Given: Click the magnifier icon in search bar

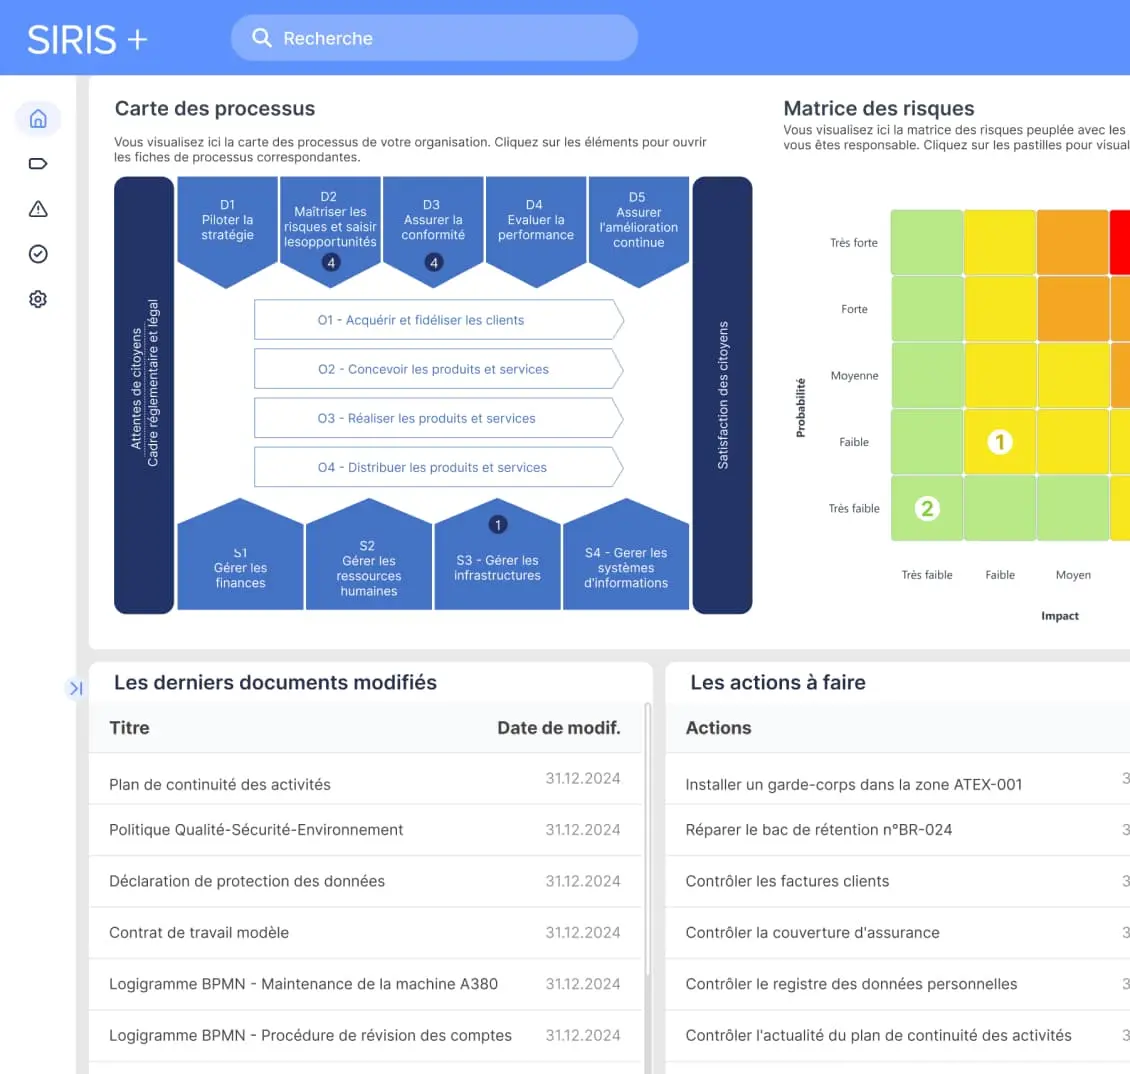Looking at the screenshot, I should coord(262,38).
